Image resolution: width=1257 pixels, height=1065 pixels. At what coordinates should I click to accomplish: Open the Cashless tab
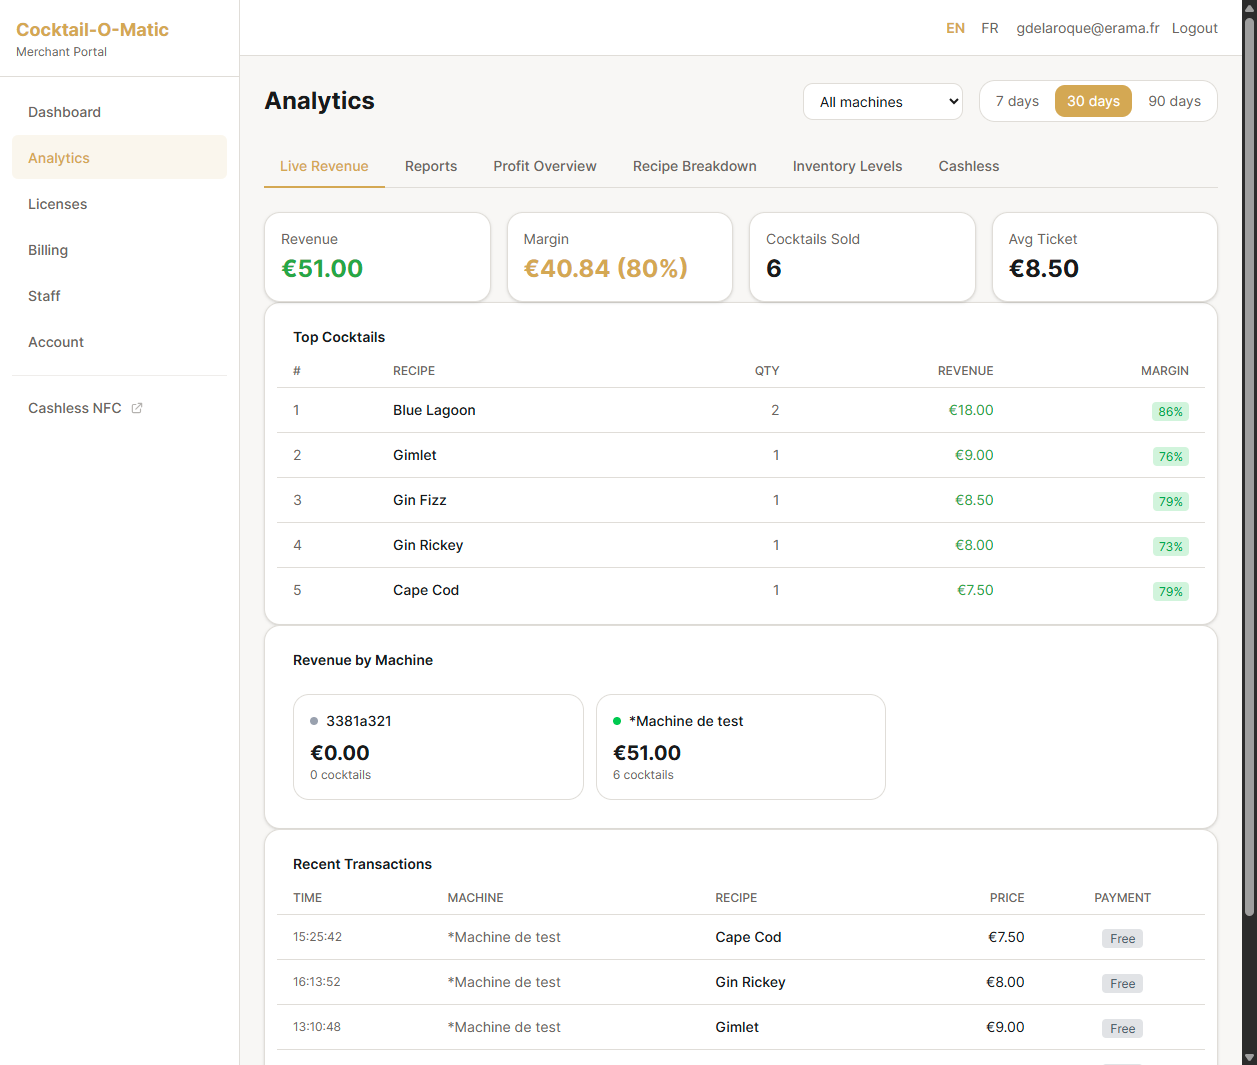pyautogui.click(x=969, y=166)
